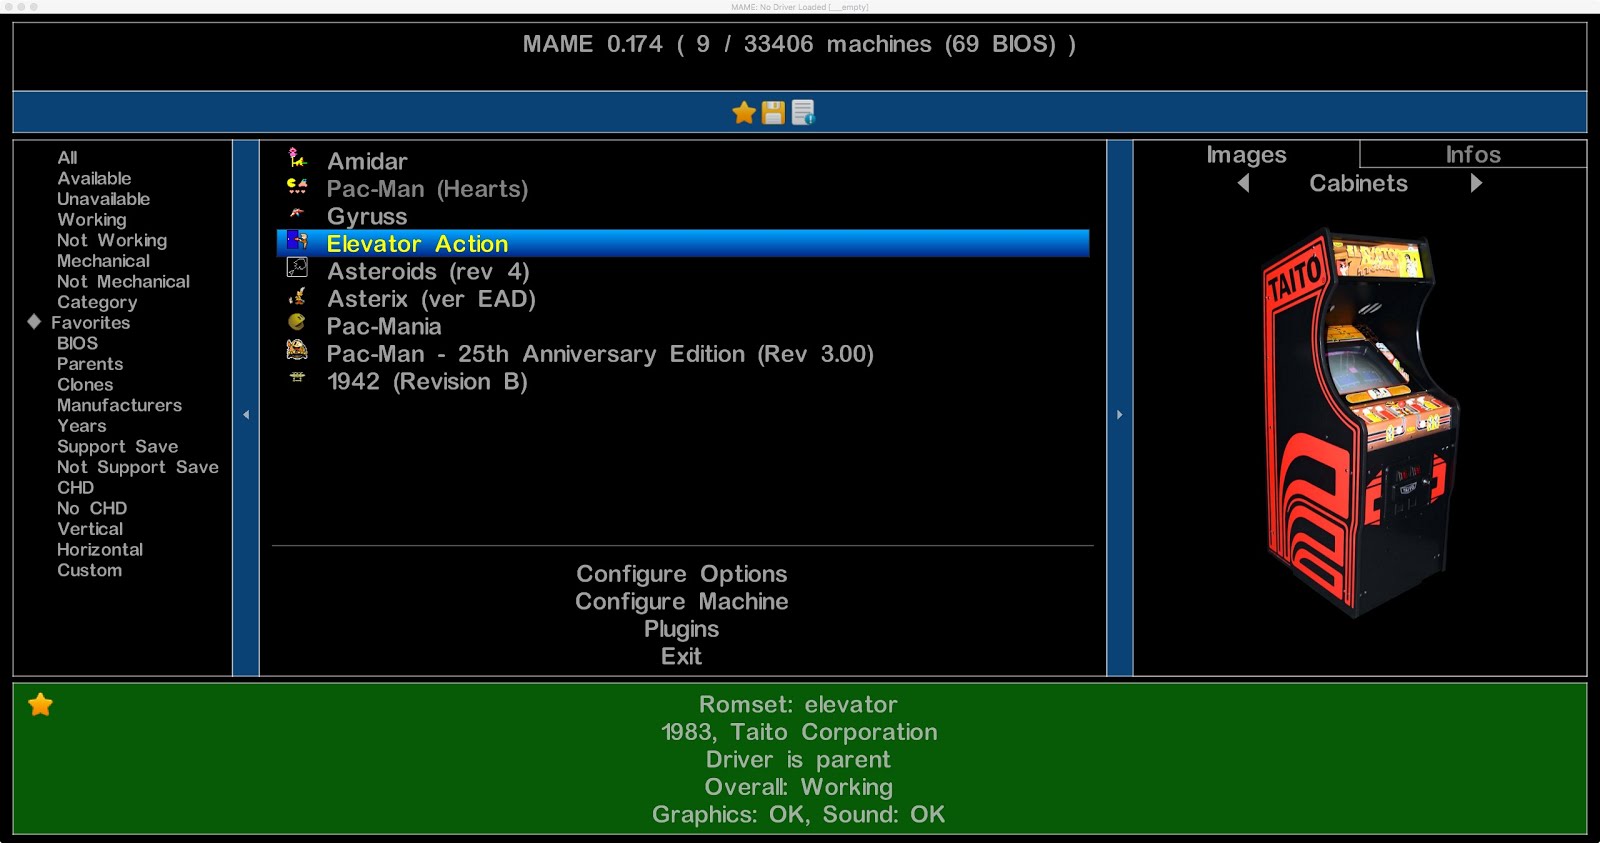This screenshot has height=843, width=1600.
Task: Switch to the Images tab
Action: [1246, 155]
